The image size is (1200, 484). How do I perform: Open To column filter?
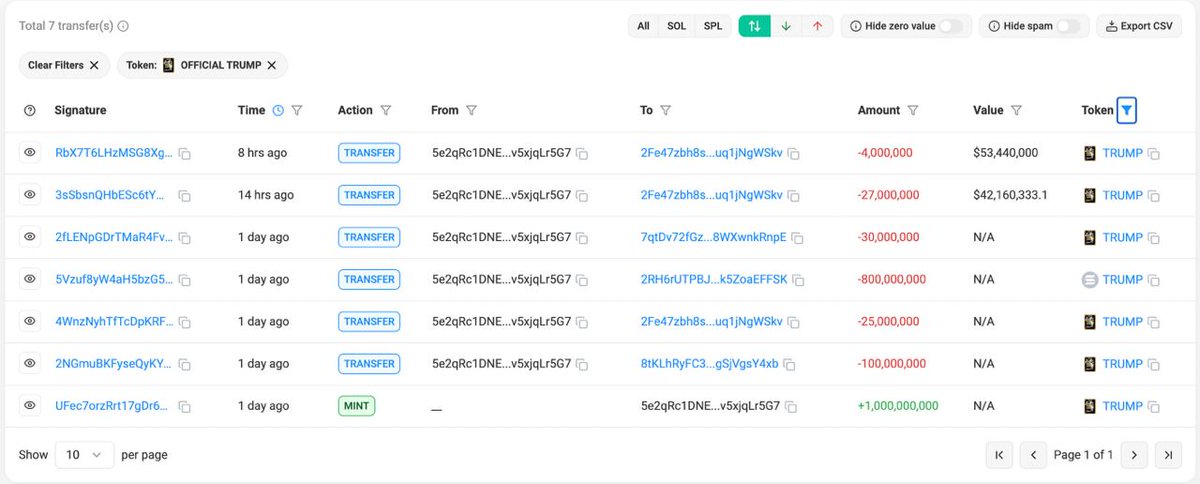665,110
